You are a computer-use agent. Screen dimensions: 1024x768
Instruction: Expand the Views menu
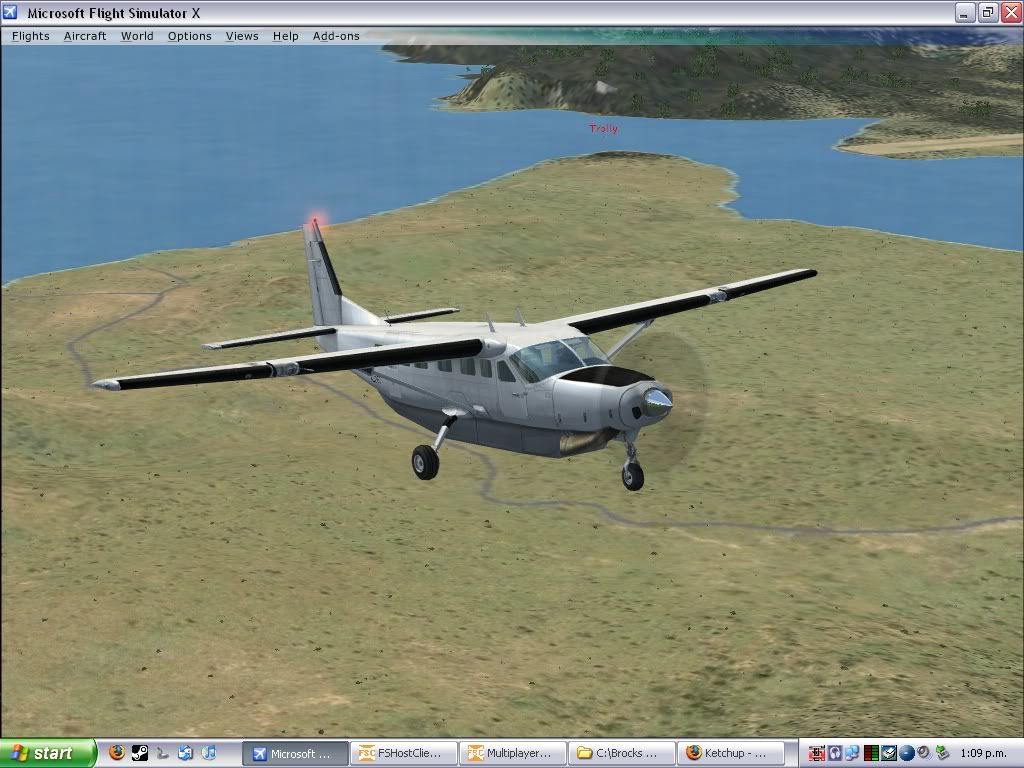(242, 36)
